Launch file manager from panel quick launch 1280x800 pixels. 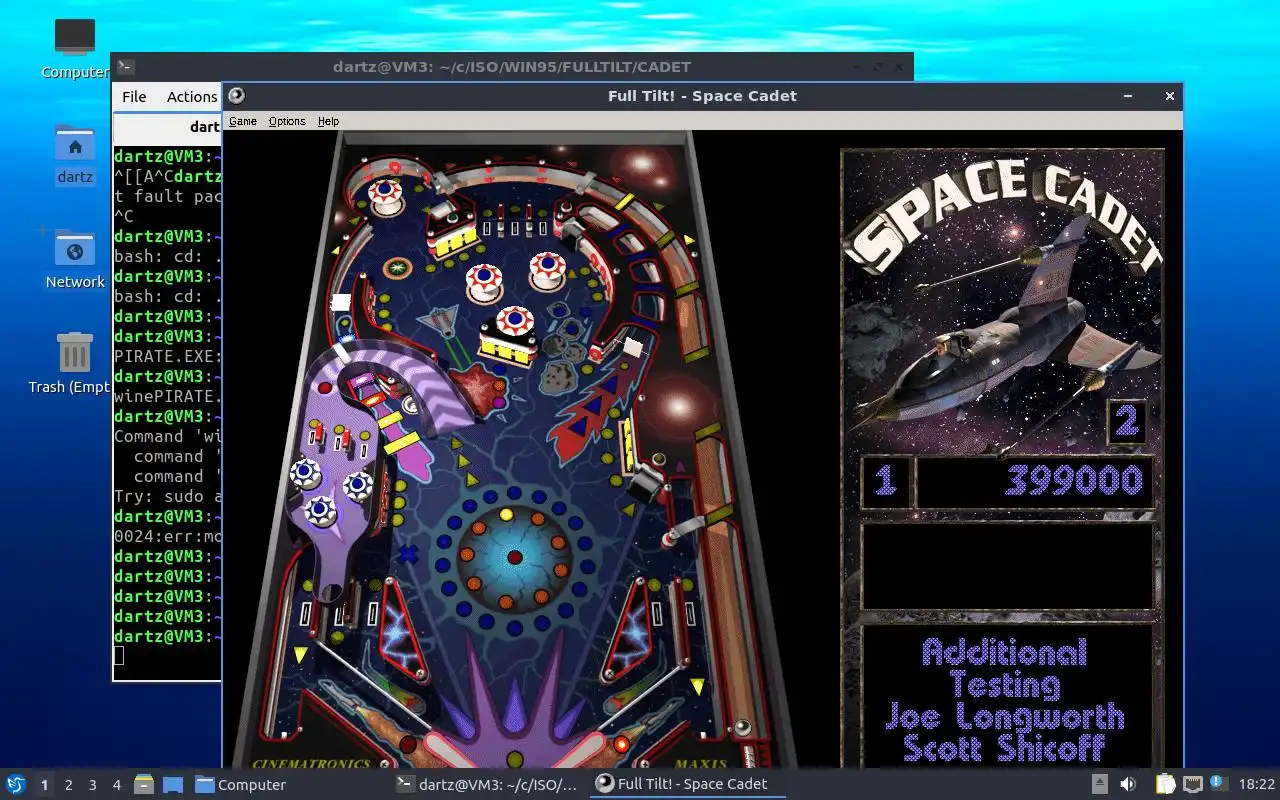click(144, 784)
